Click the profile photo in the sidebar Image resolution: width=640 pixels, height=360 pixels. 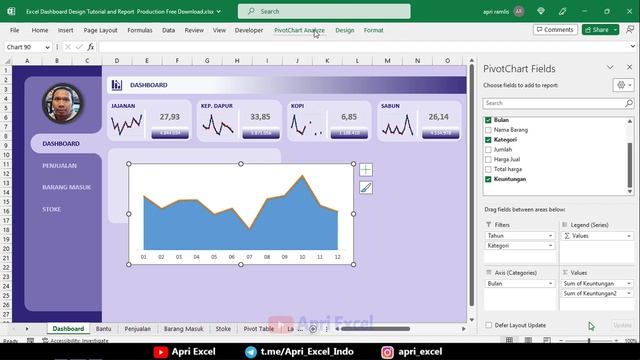point(62,103)
